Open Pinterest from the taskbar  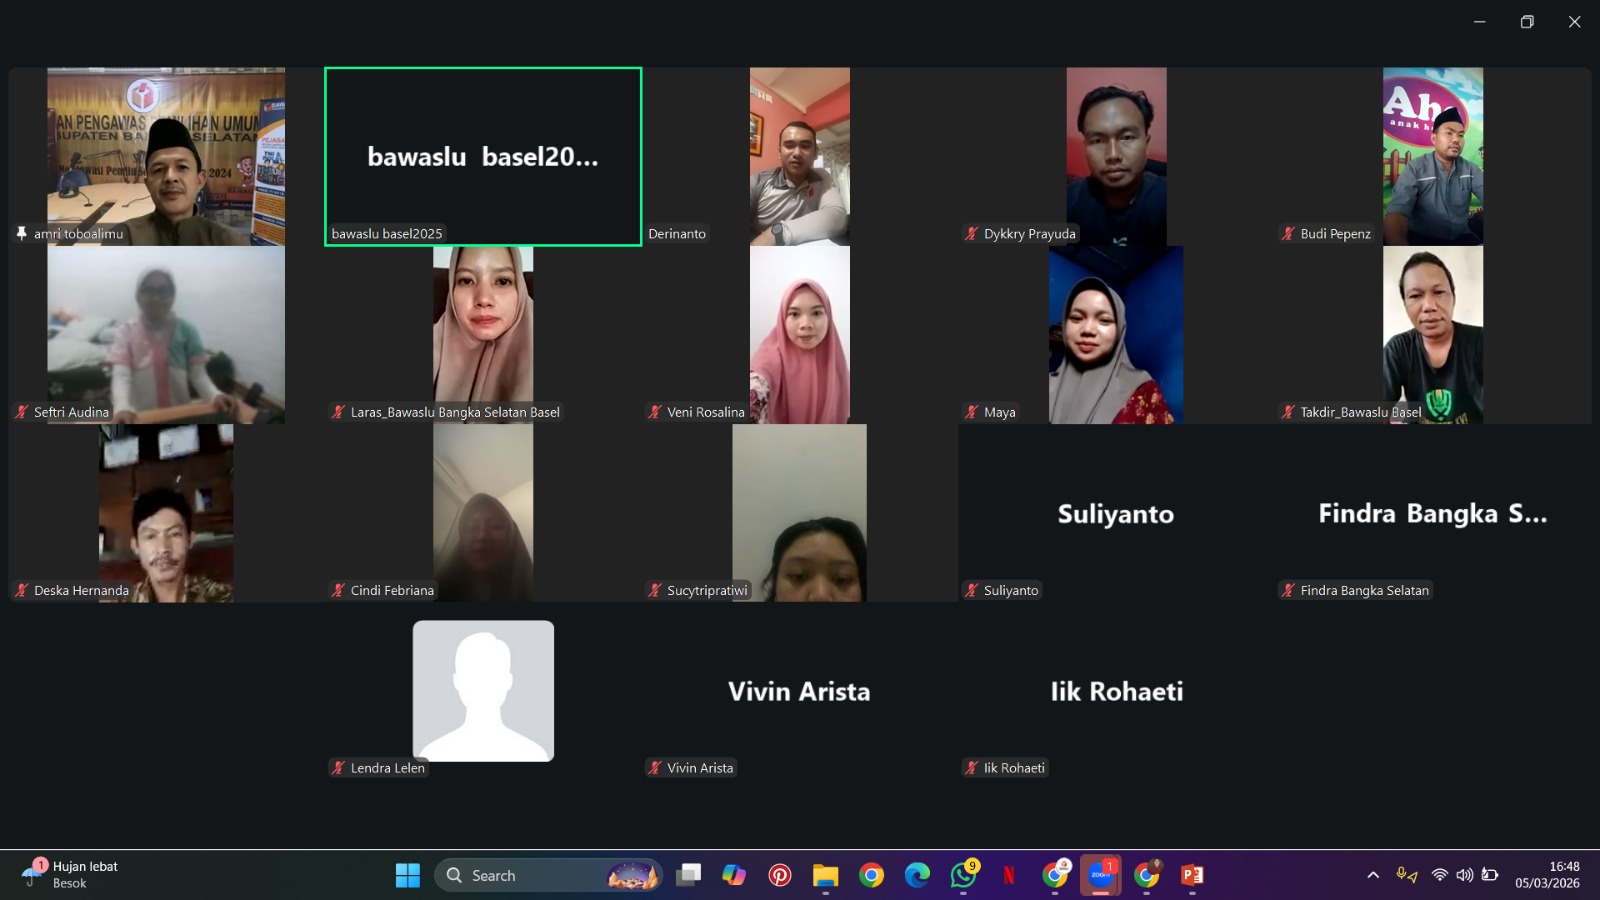click(x=780, y=875)
